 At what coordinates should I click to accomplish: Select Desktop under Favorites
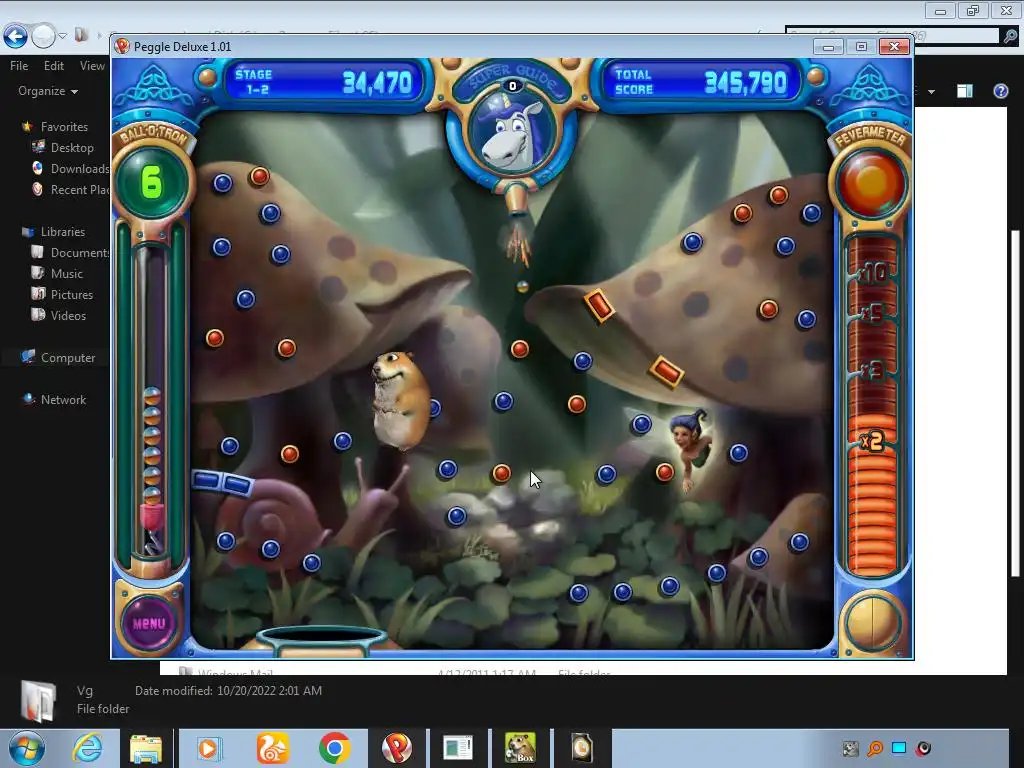click(72, 148)
